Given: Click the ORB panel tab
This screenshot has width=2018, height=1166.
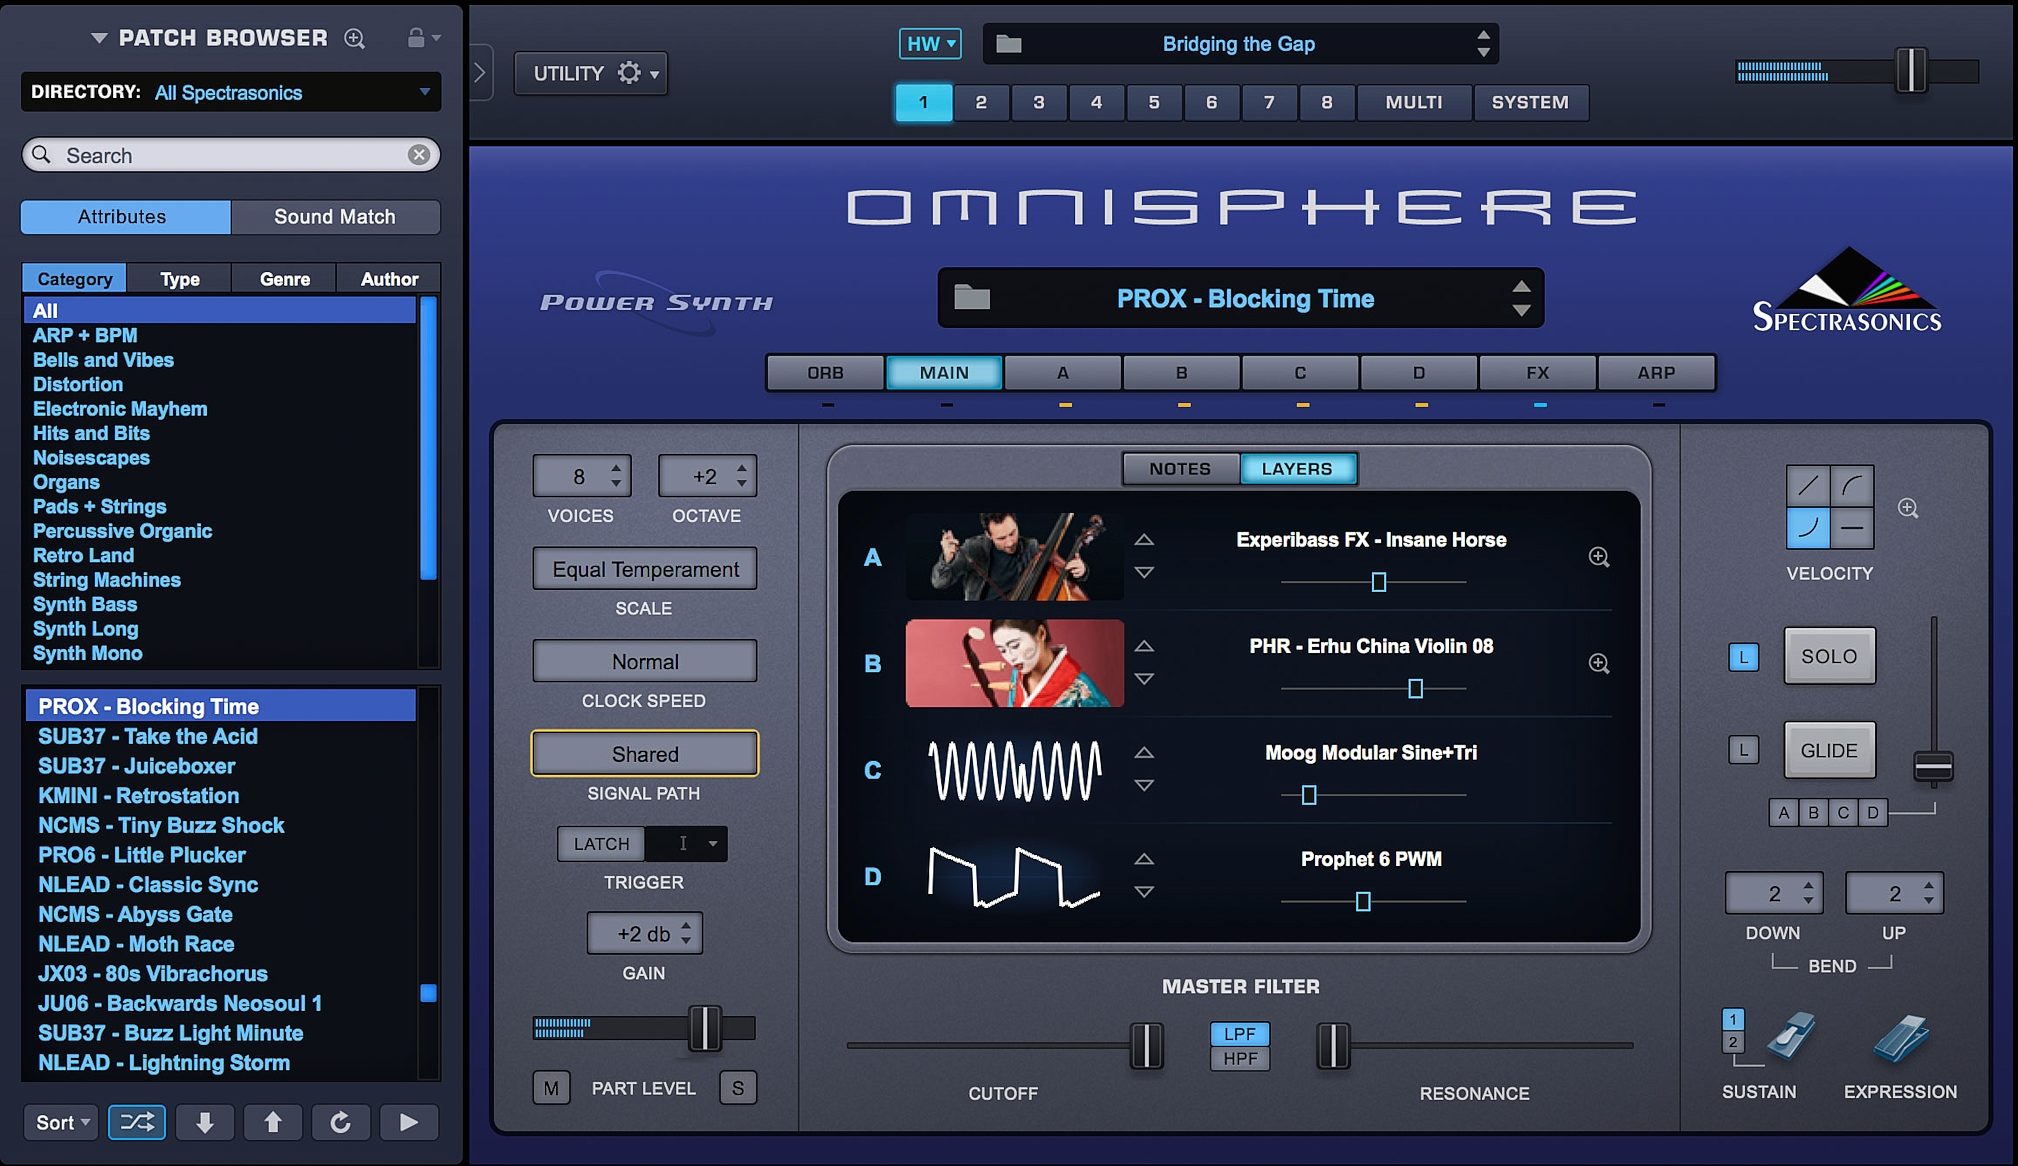Looking at the screenshot, I should pos(824,372).
